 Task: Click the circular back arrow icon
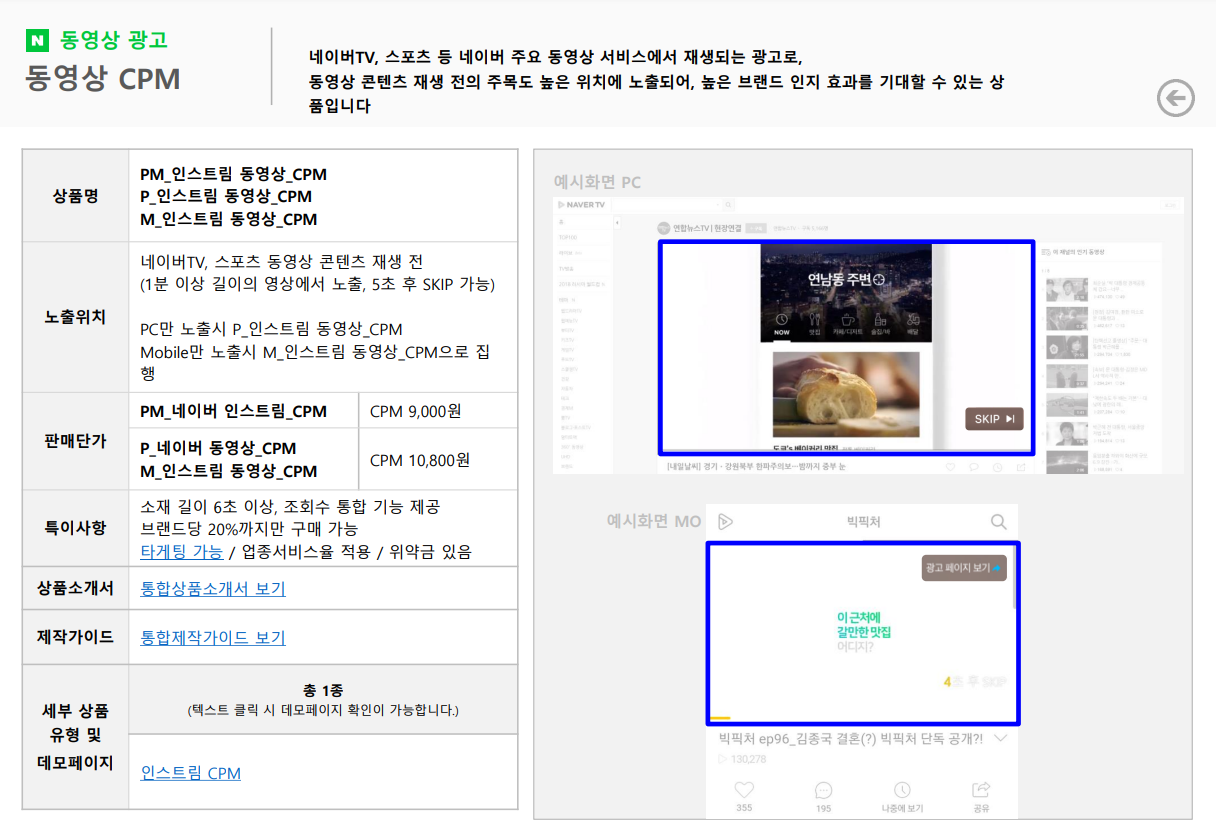[1176, 98]
